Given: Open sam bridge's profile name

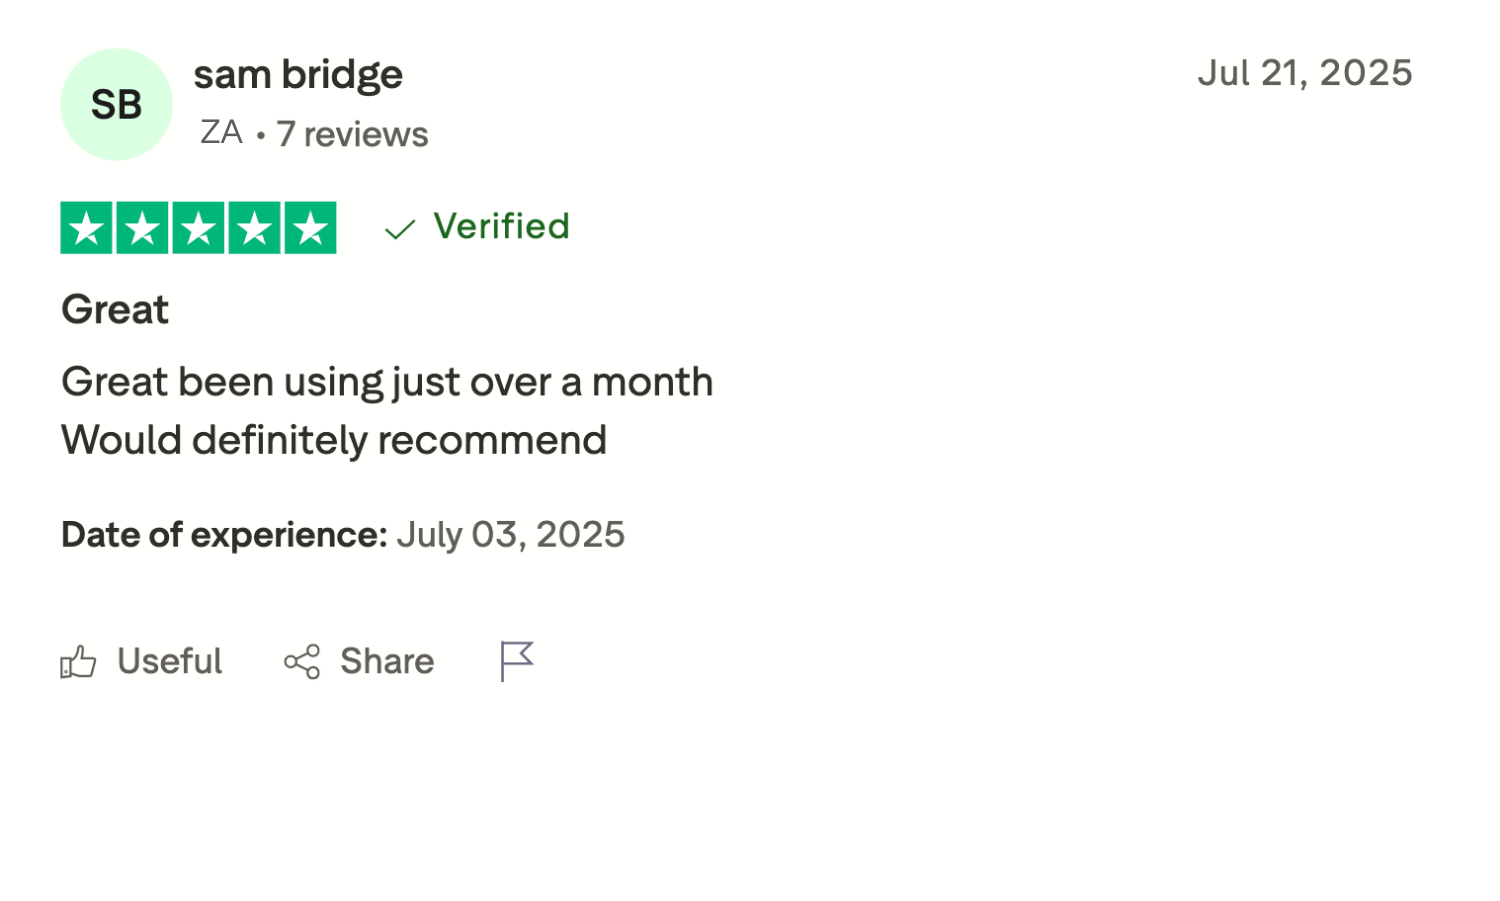Looking at the screenshot, I should (298, 75).
